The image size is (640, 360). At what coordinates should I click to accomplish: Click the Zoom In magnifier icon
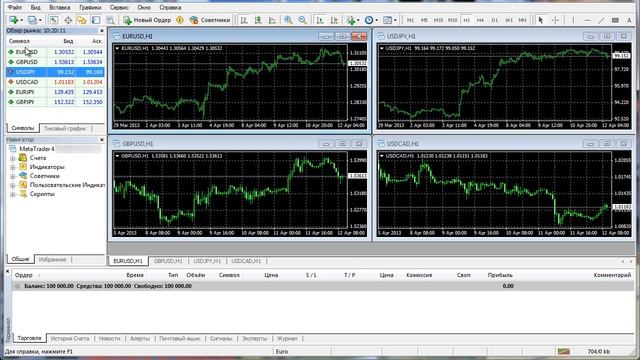(288, 20)
